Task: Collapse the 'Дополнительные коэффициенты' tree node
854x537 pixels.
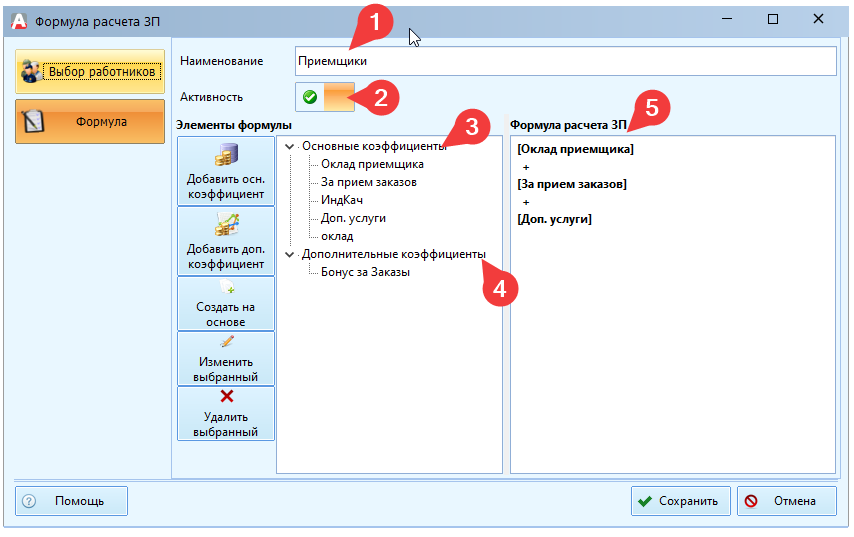Action: tap(290, 255)
